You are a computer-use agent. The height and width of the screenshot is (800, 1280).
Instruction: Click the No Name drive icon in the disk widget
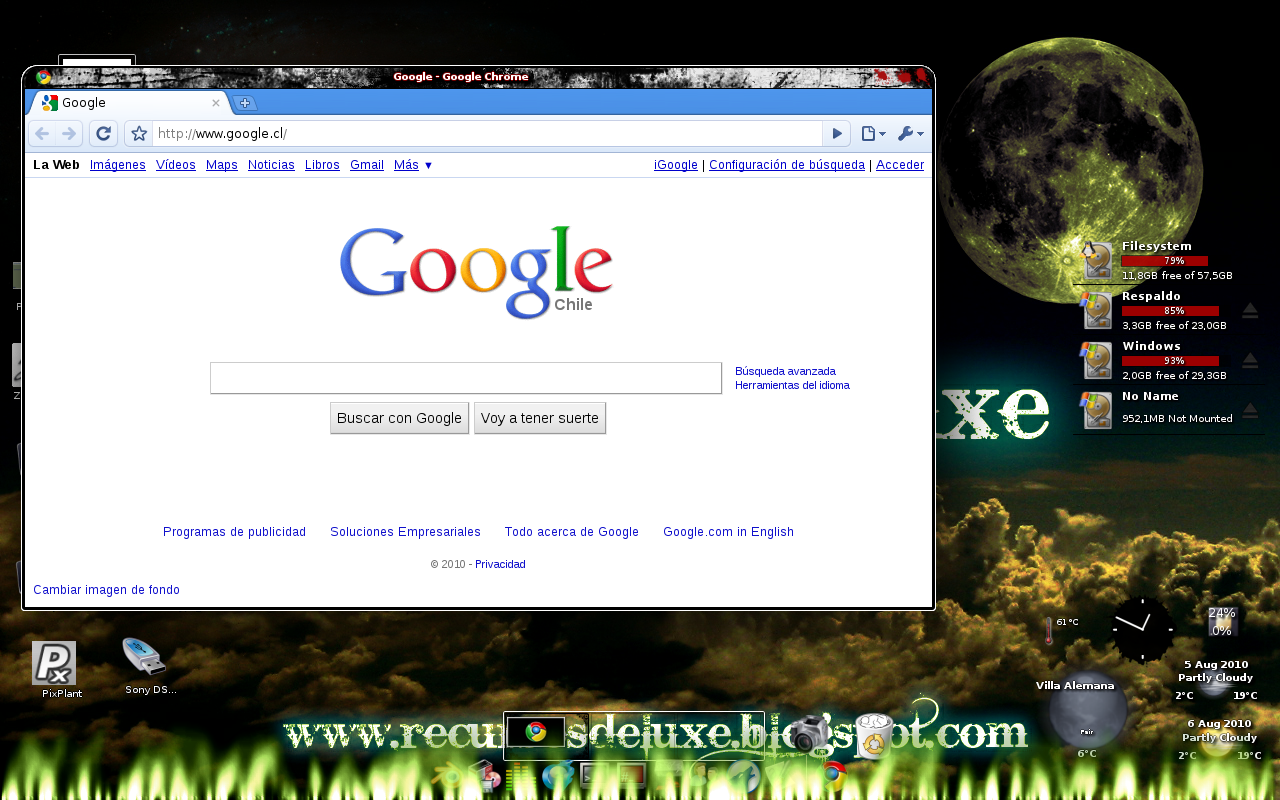(x=1097, y=410)
